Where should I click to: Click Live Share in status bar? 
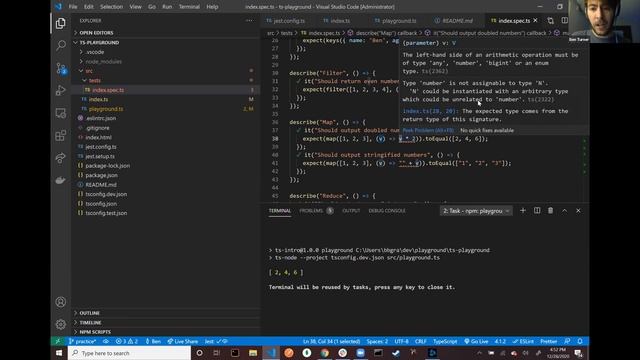182,341
